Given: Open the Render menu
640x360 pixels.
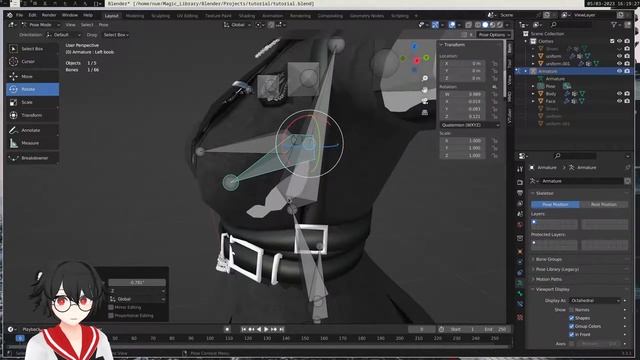Looking at the screenshot, I should pos(49,15).
